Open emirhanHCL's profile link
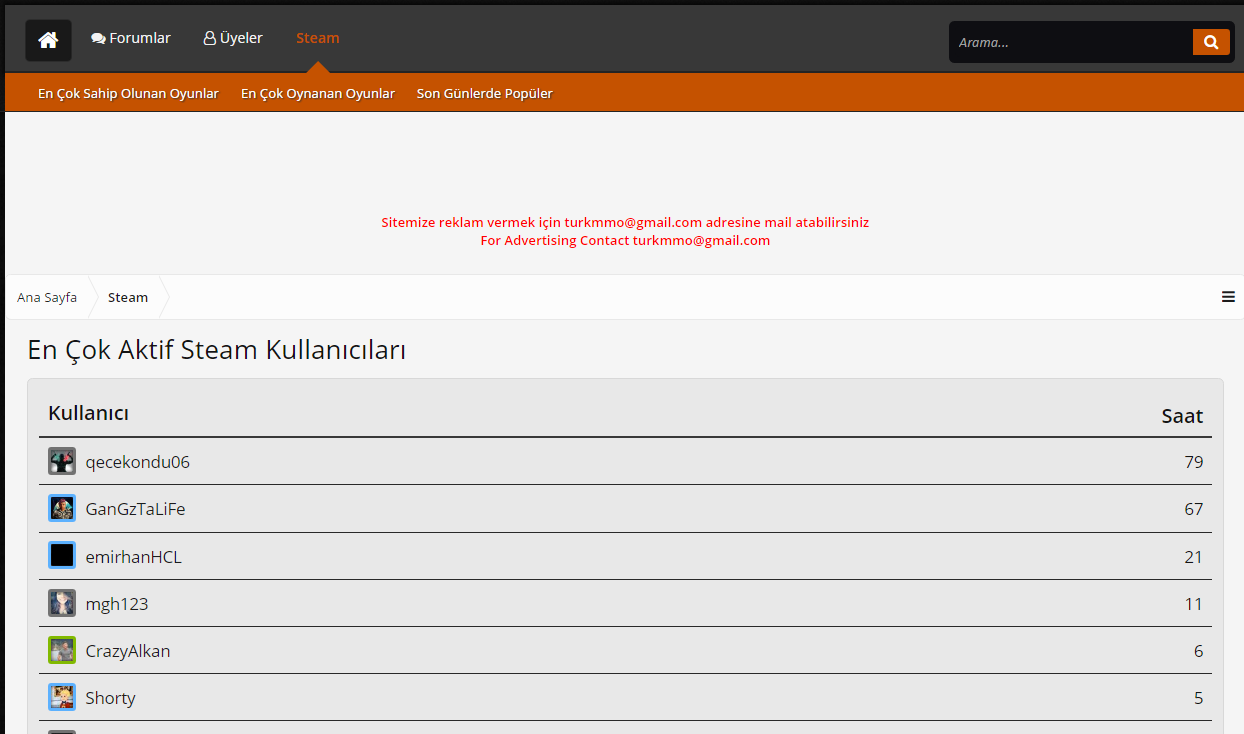Viewport: 1244px width, 734px height. pyautogui.click(x=134, y=557)
